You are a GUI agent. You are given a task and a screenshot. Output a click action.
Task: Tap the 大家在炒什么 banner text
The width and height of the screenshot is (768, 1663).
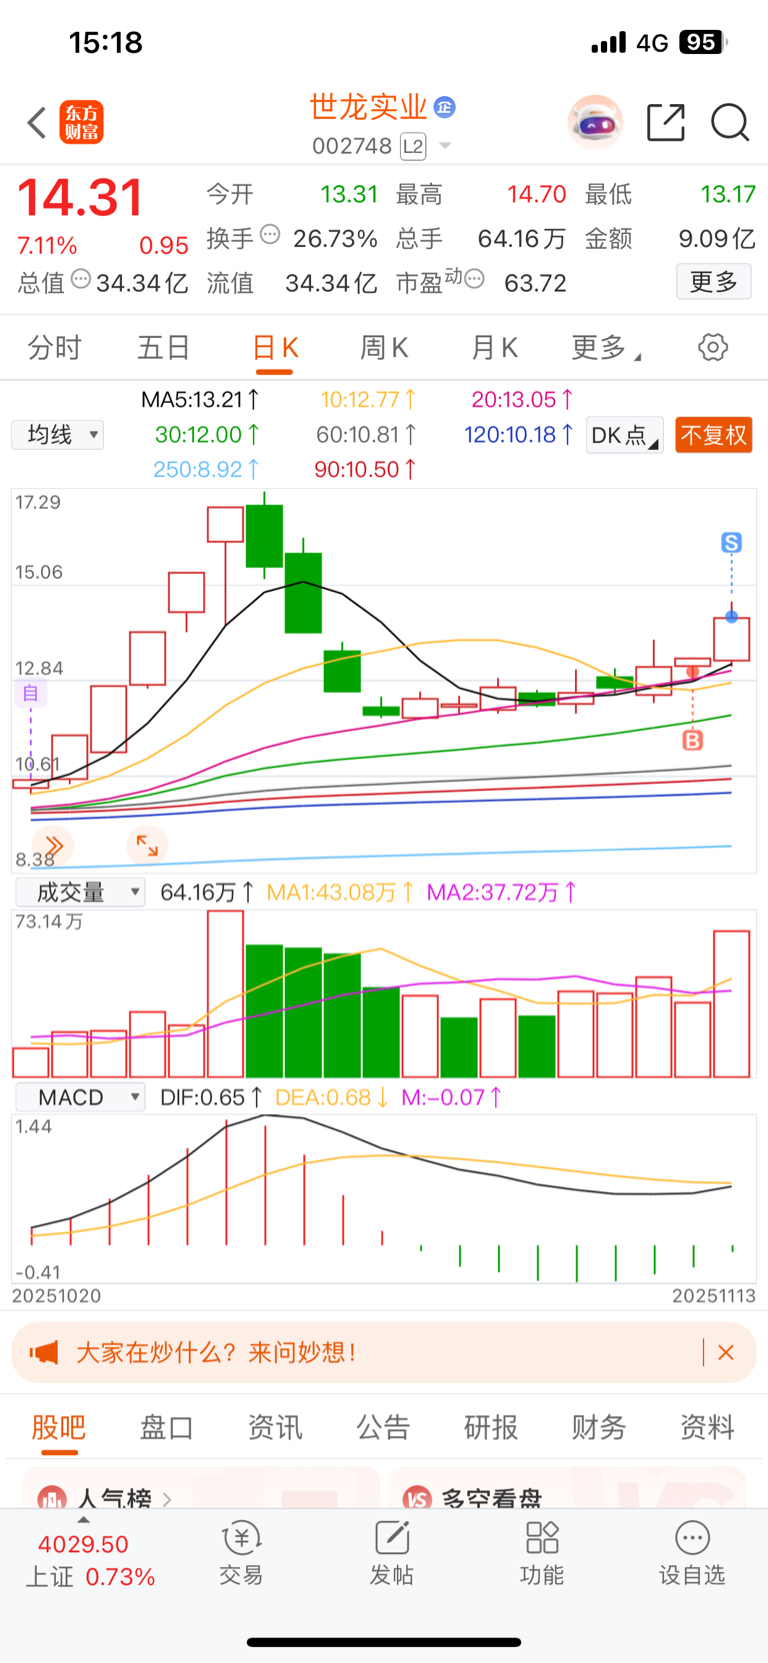tap(216, 1353)
